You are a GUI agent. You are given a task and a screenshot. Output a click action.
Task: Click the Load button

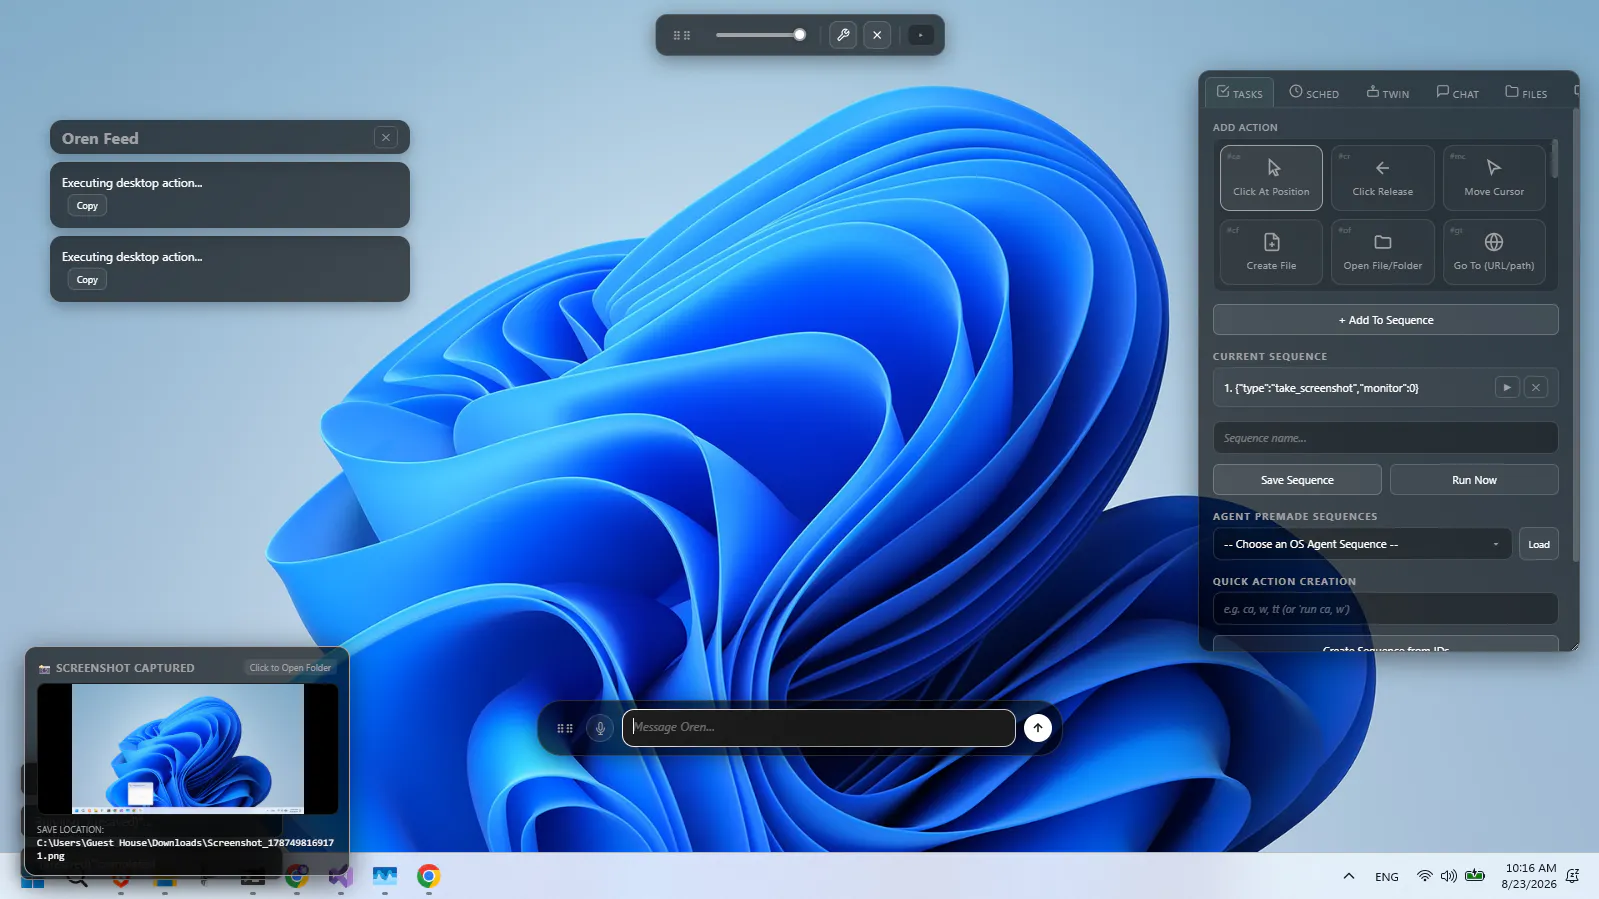coord(1539,544)
